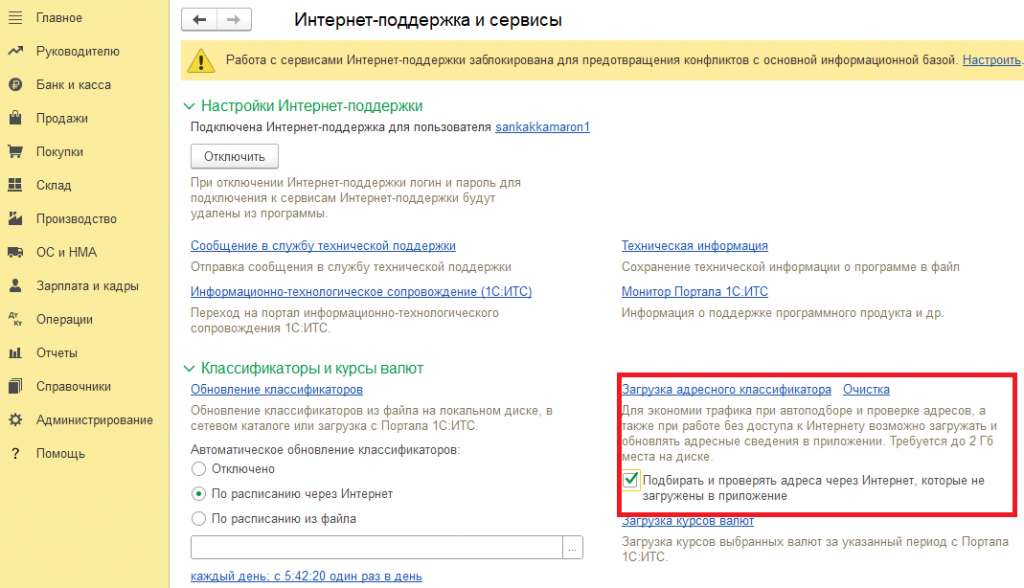Open the Техническая информация link
This screenshot has width=1024, height=588.
click(694, 246)
